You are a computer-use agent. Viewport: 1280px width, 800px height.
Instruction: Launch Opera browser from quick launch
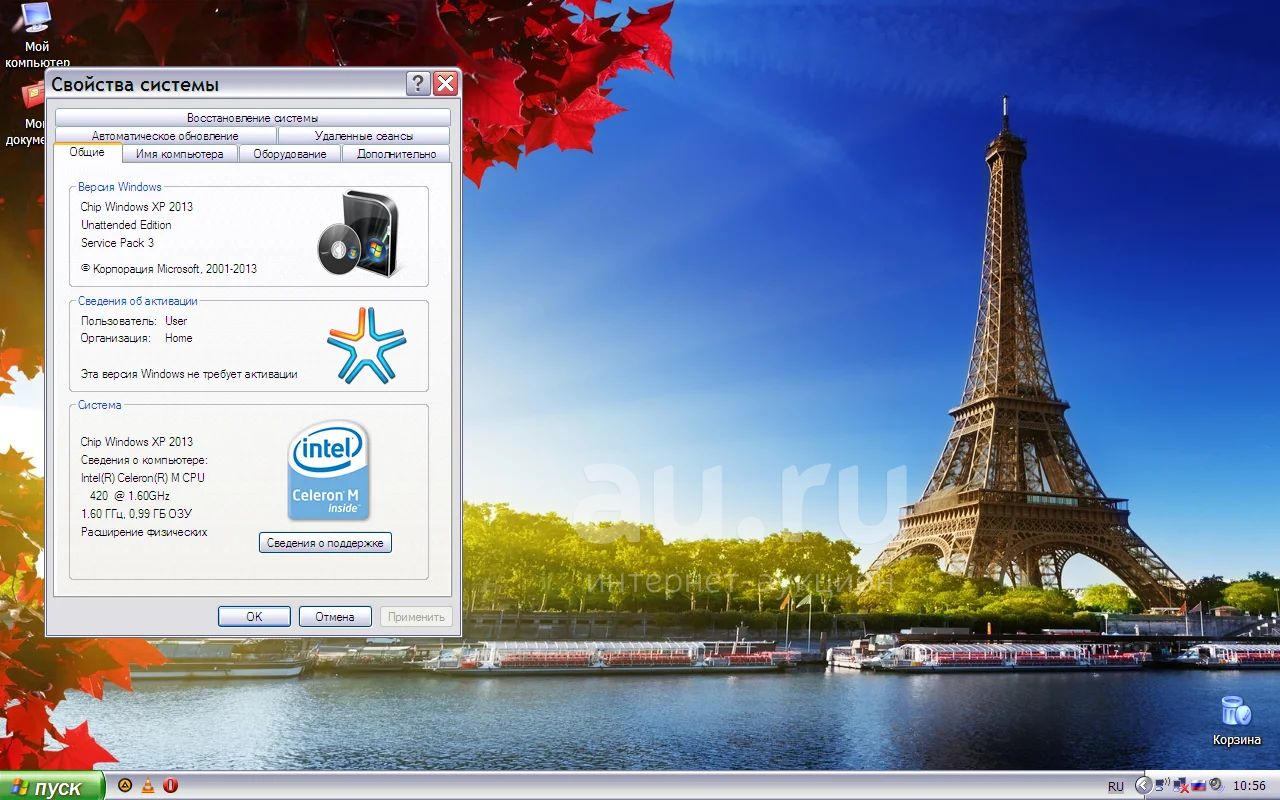point(171,786)
